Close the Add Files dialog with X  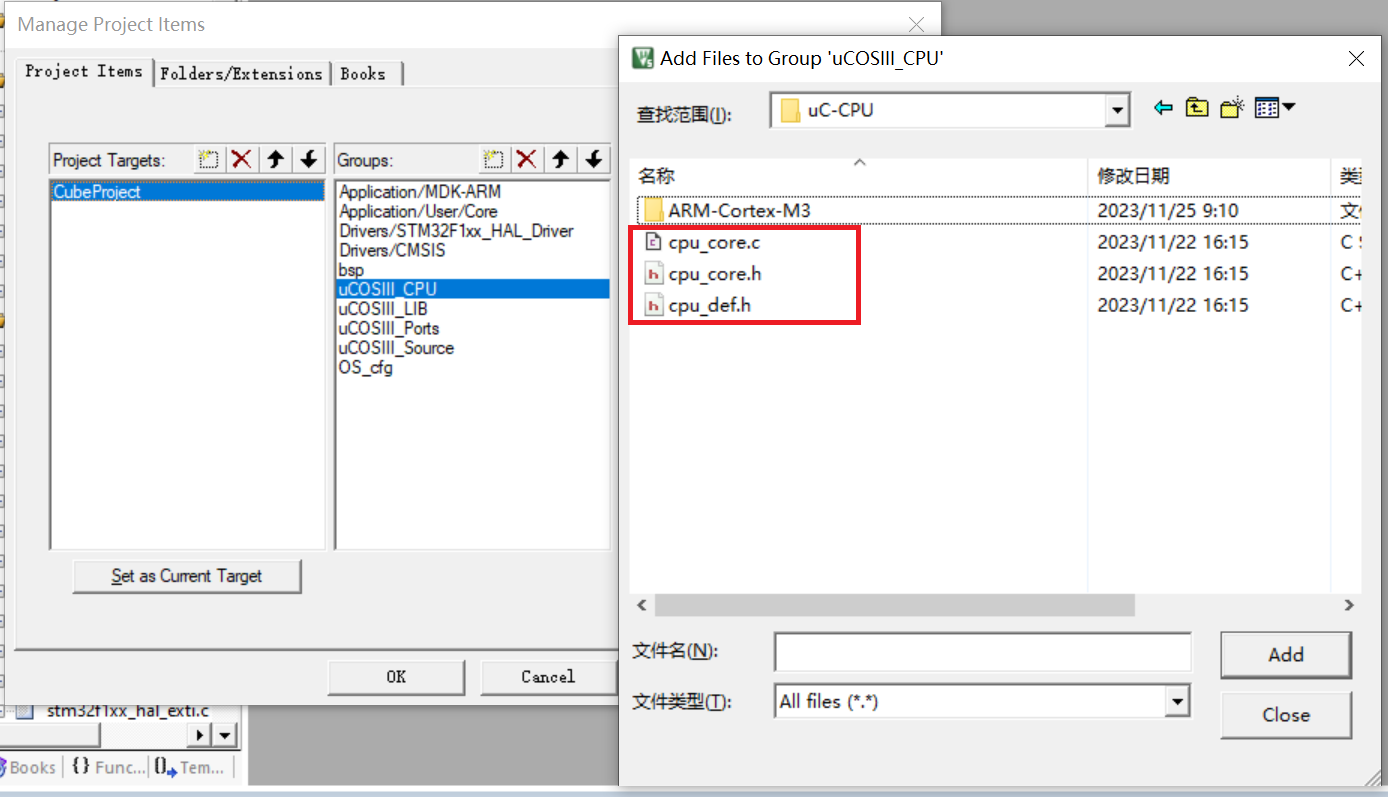1356,59
